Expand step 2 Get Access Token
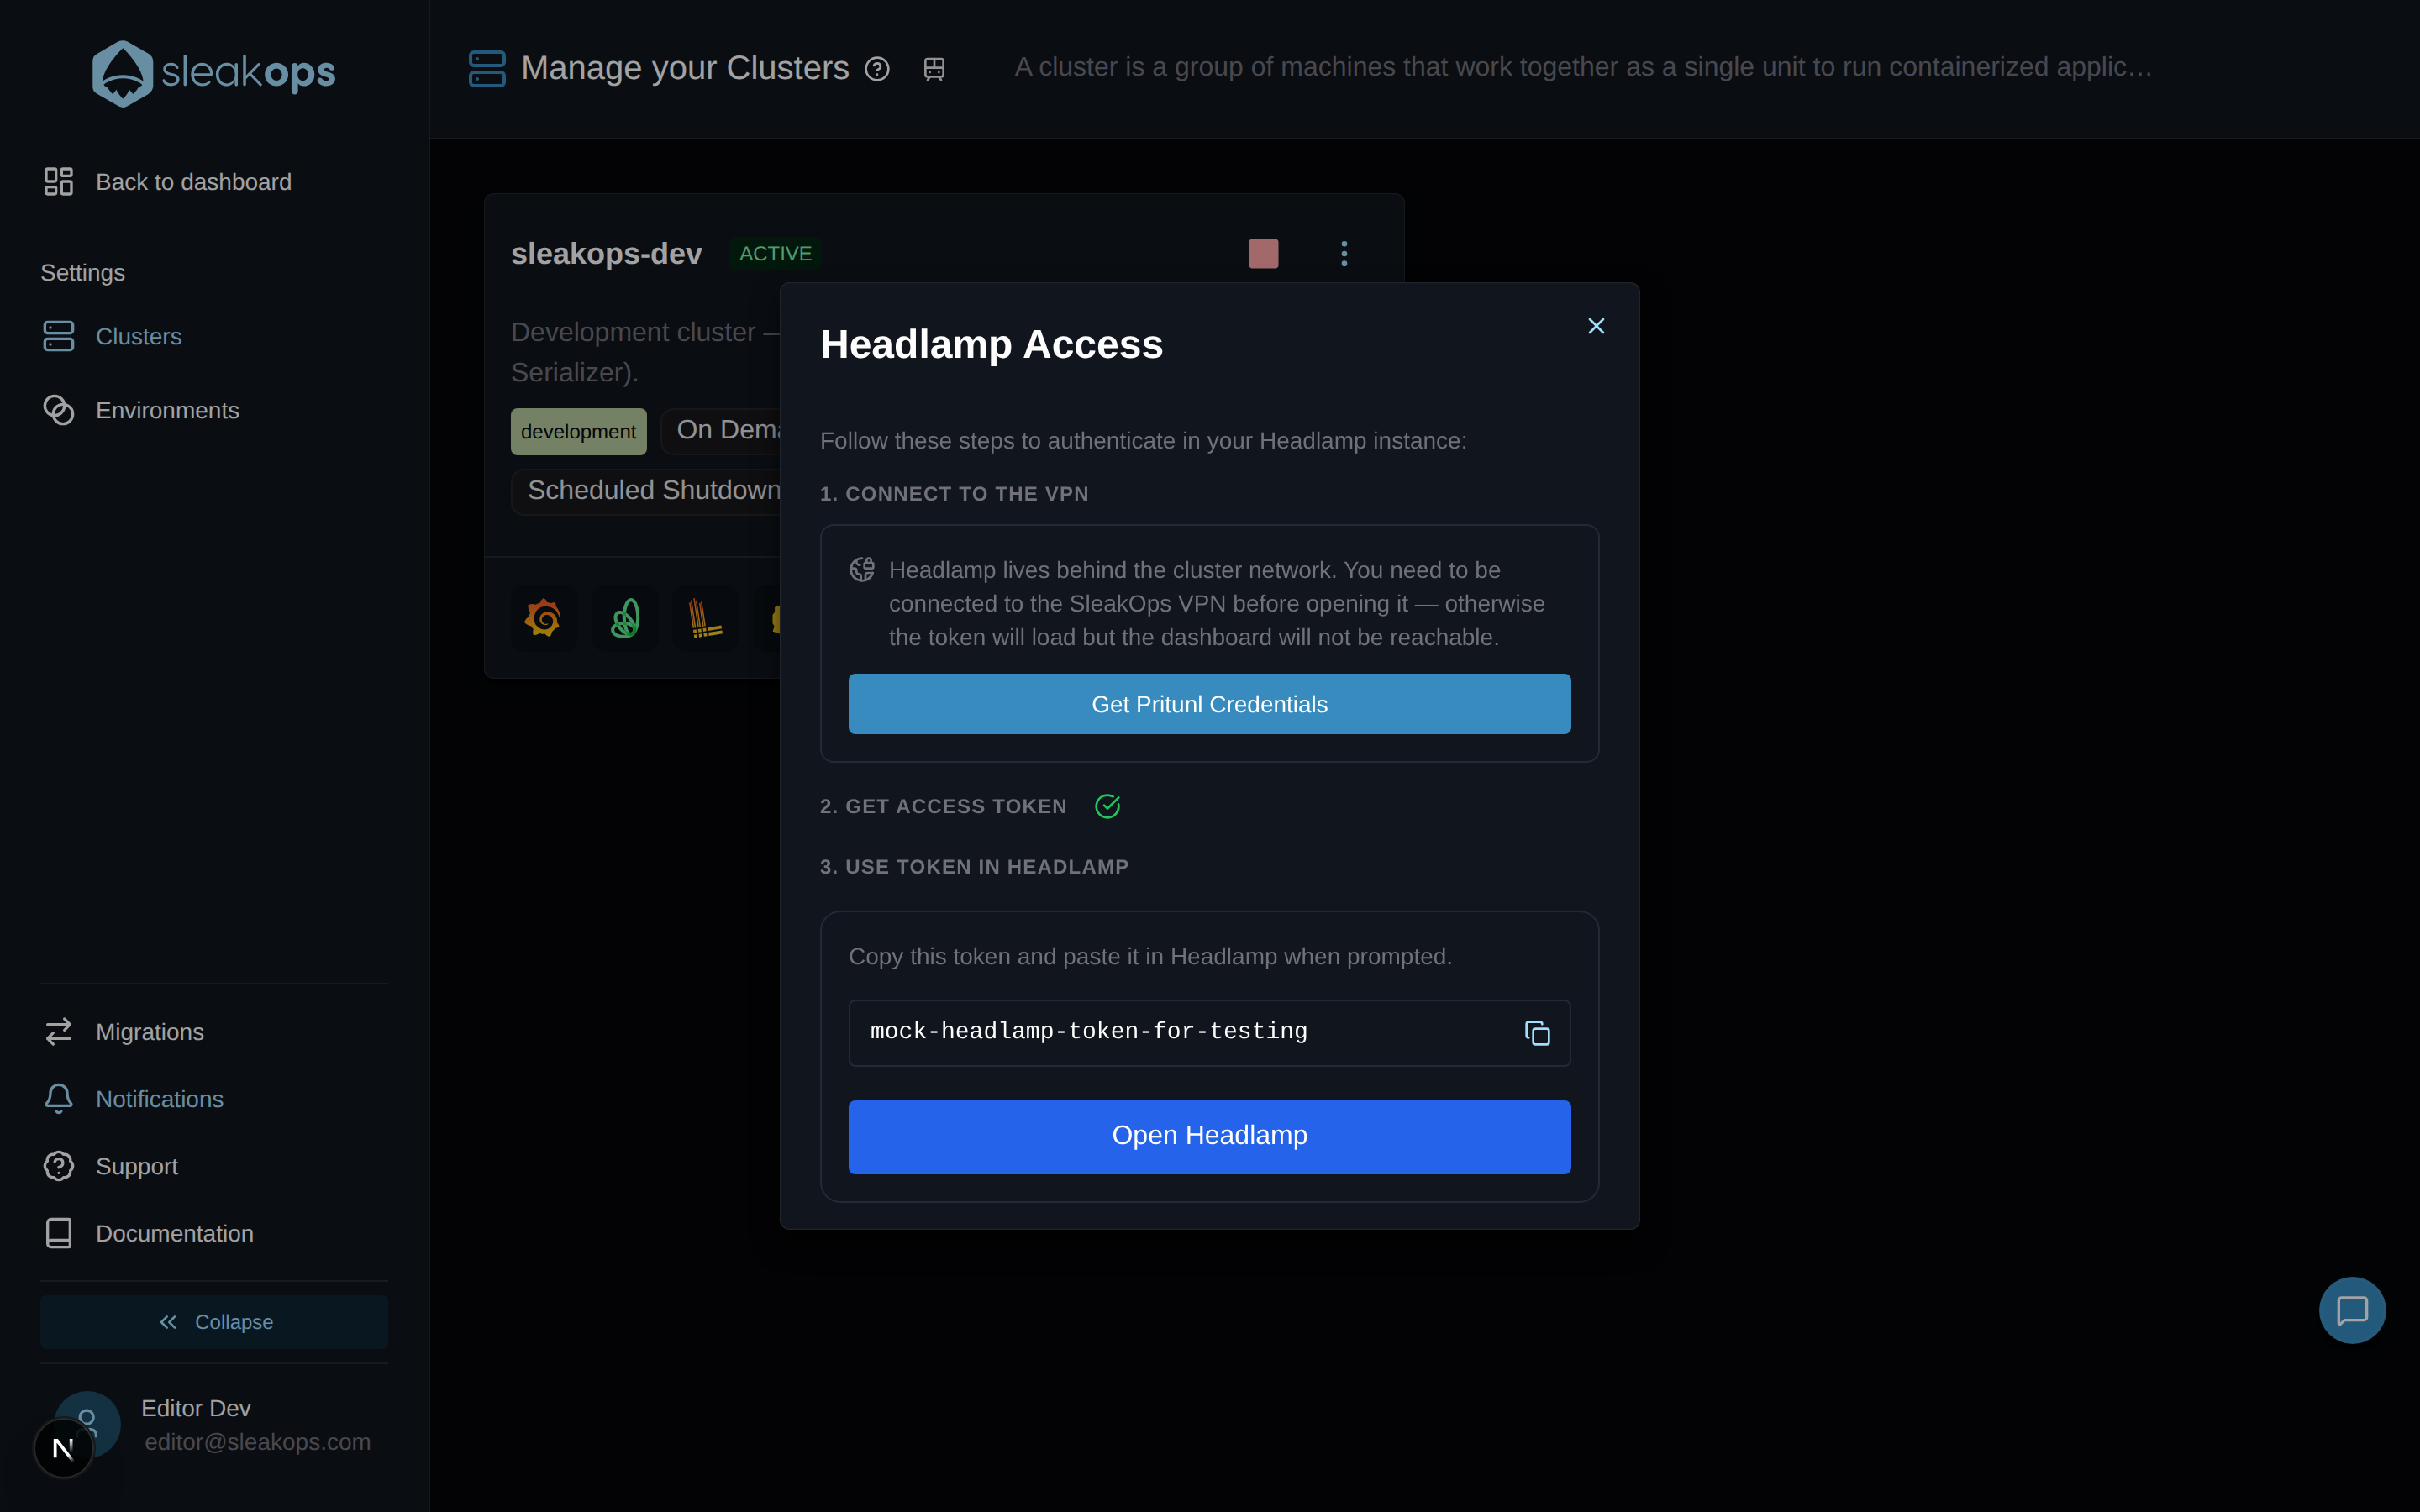 [943, 806]
